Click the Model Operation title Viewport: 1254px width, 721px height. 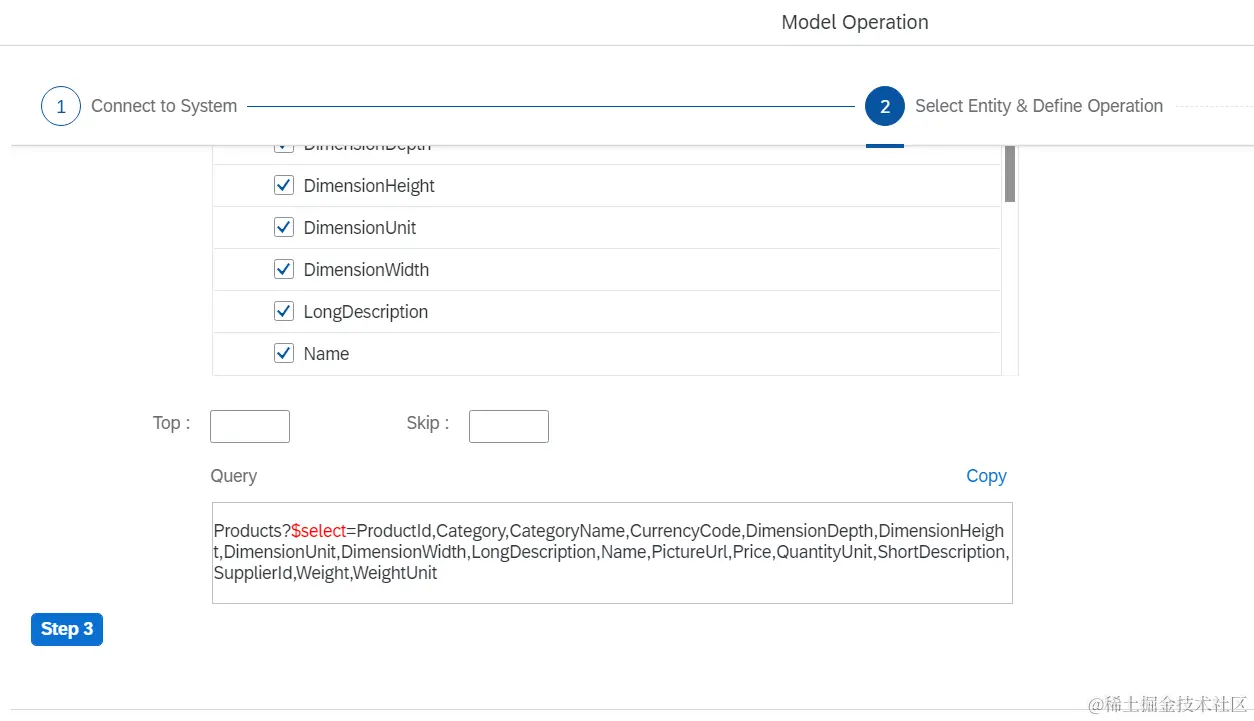click(855, 22)
